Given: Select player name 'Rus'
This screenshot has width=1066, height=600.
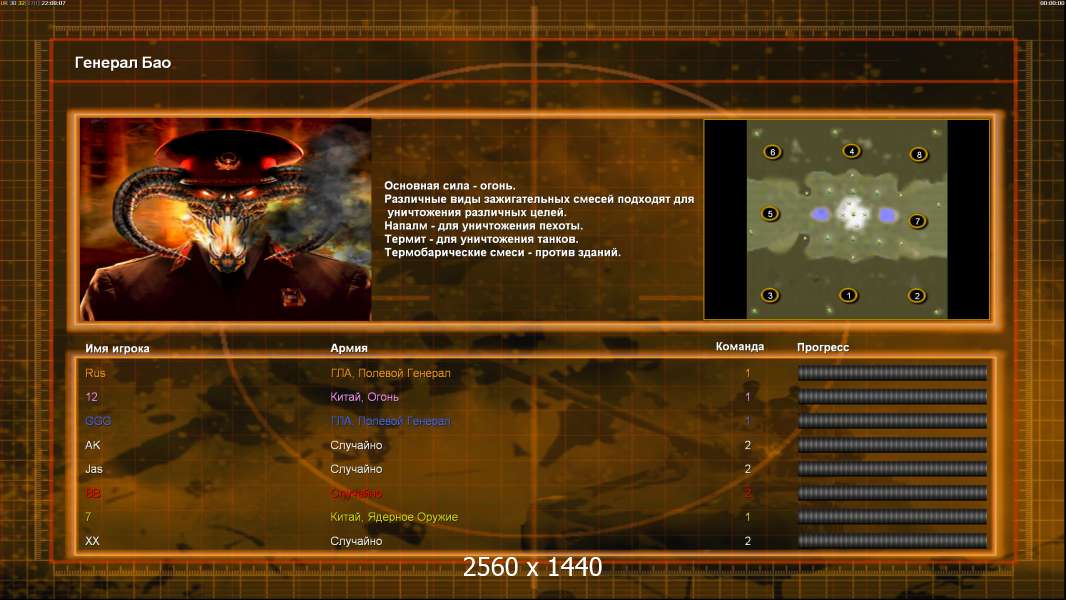Looking at the screenshot, I should pyautogui.click(x=95, y=373).
